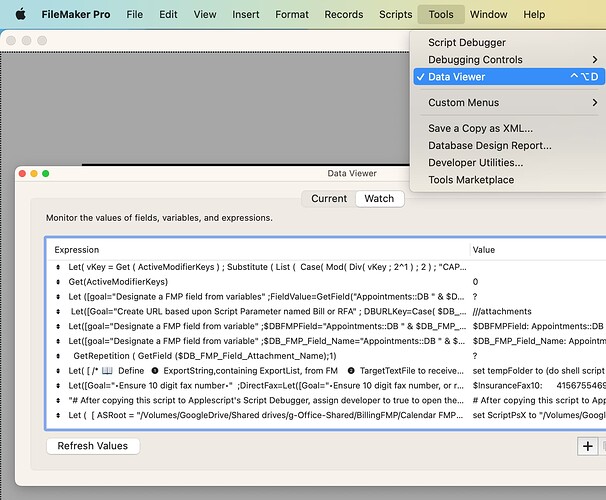606x500 pixels.
Task: Click the Value column header
Action: pyautogui.click(x=483, y=250)
